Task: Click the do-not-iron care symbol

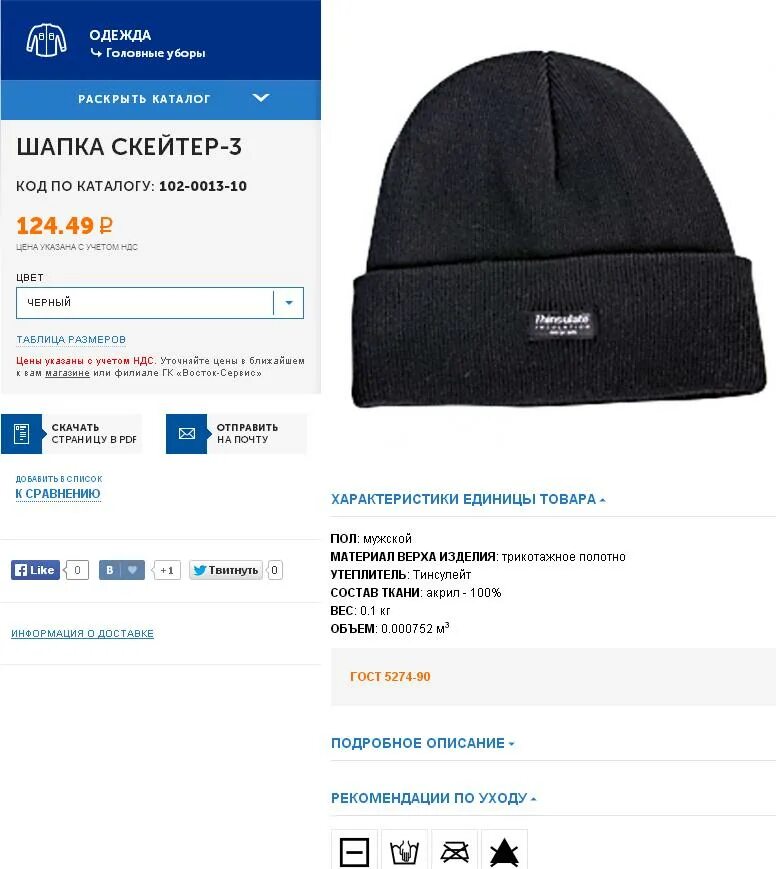Action: click(x=455, y=851)
